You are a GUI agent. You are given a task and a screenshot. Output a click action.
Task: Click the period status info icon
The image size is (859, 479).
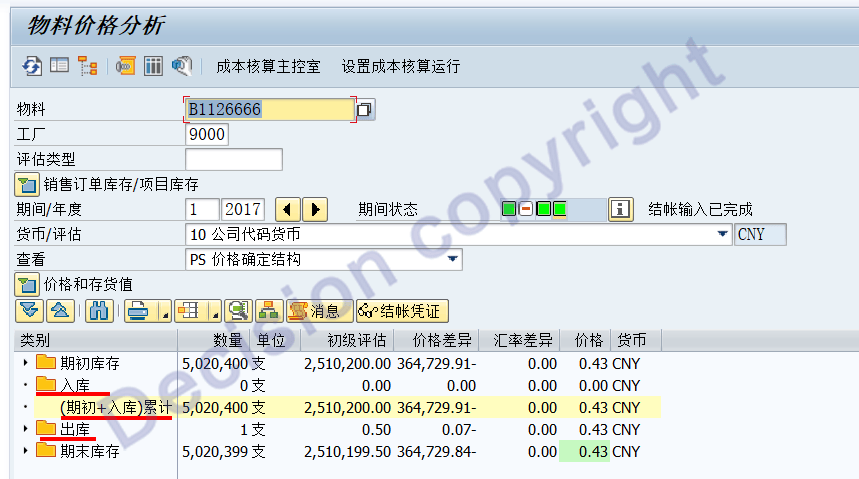[622, 209]
